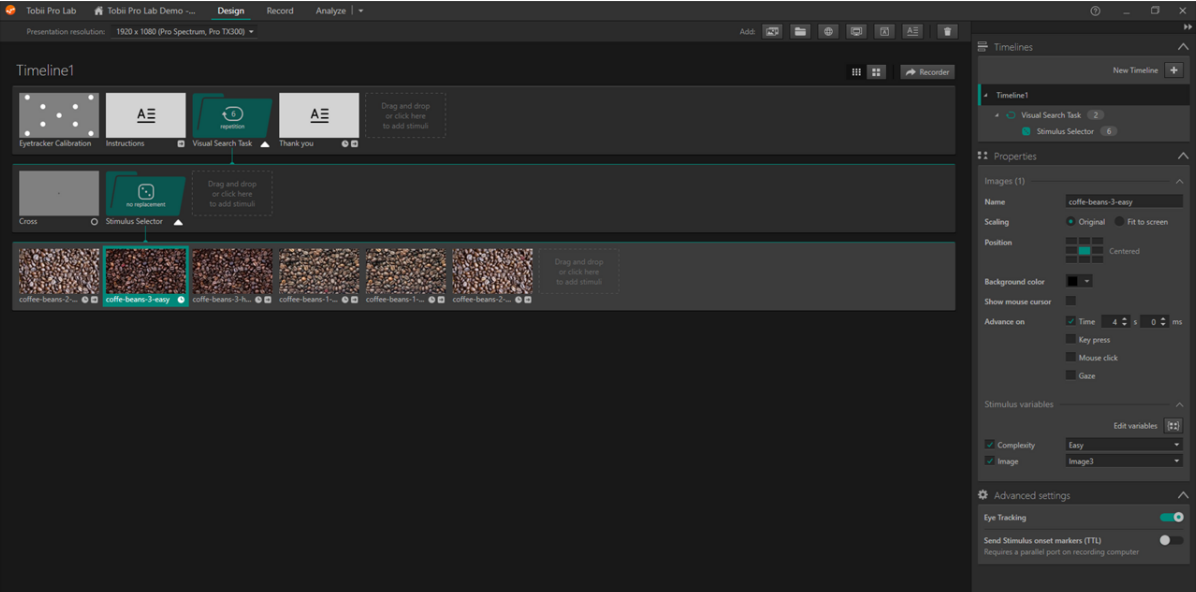
Task: Open the edit variables grid icon
Action: (1174, 426)
